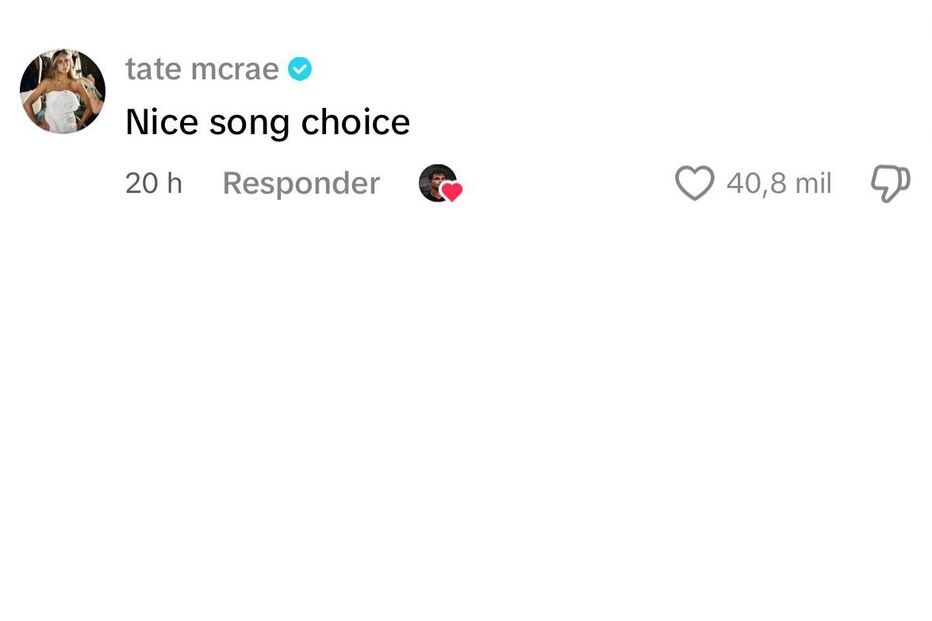Open tate mcrae's profile picture

pyautogui.click(x=62, y=91)
